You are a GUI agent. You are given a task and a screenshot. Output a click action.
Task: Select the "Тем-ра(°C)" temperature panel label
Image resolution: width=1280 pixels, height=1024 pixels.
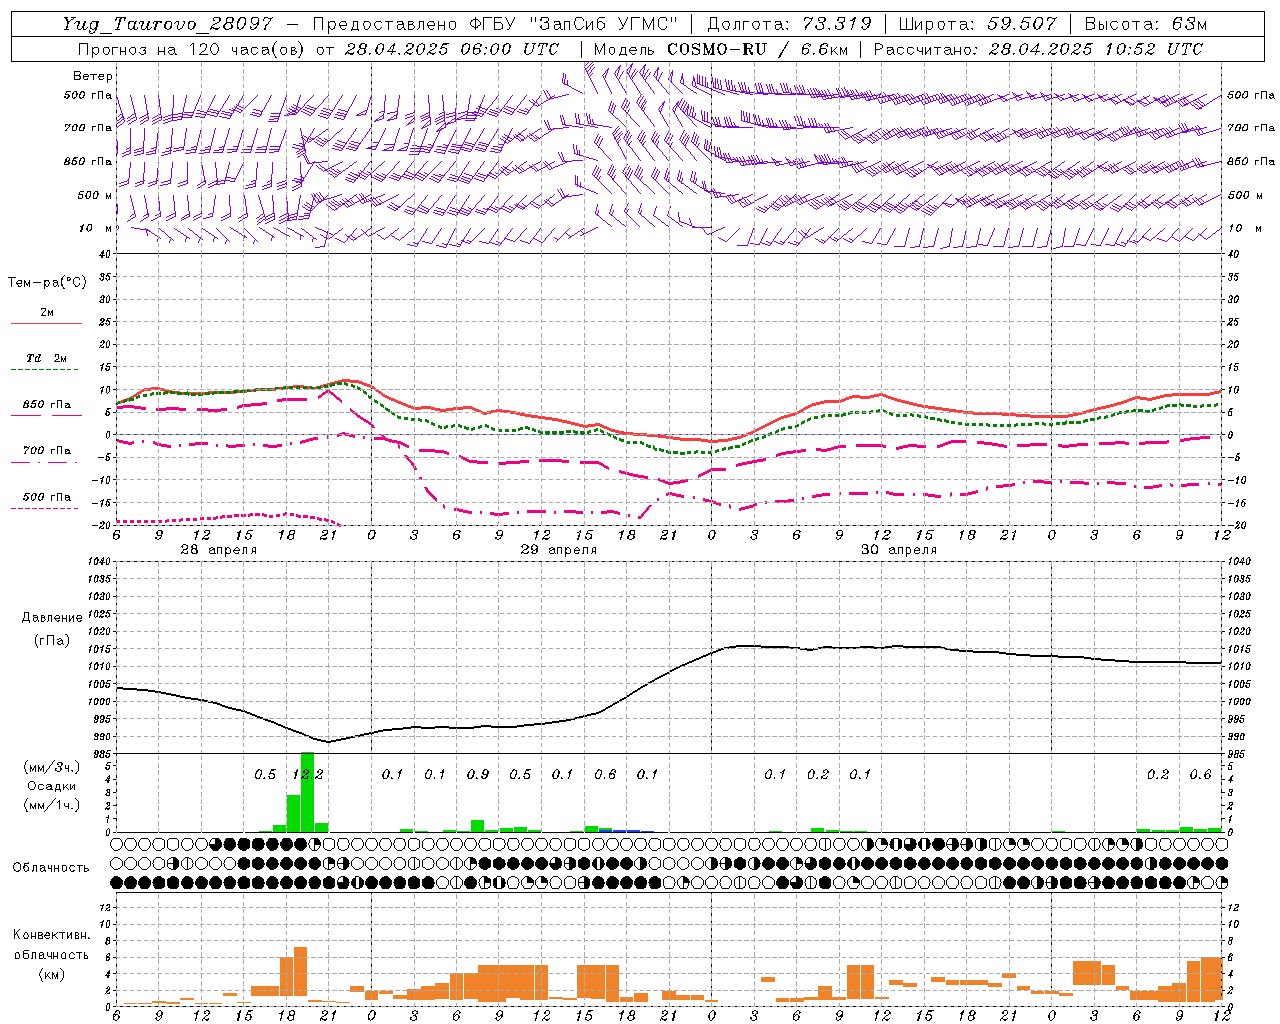pyautogui.click(x=47, y=283)
